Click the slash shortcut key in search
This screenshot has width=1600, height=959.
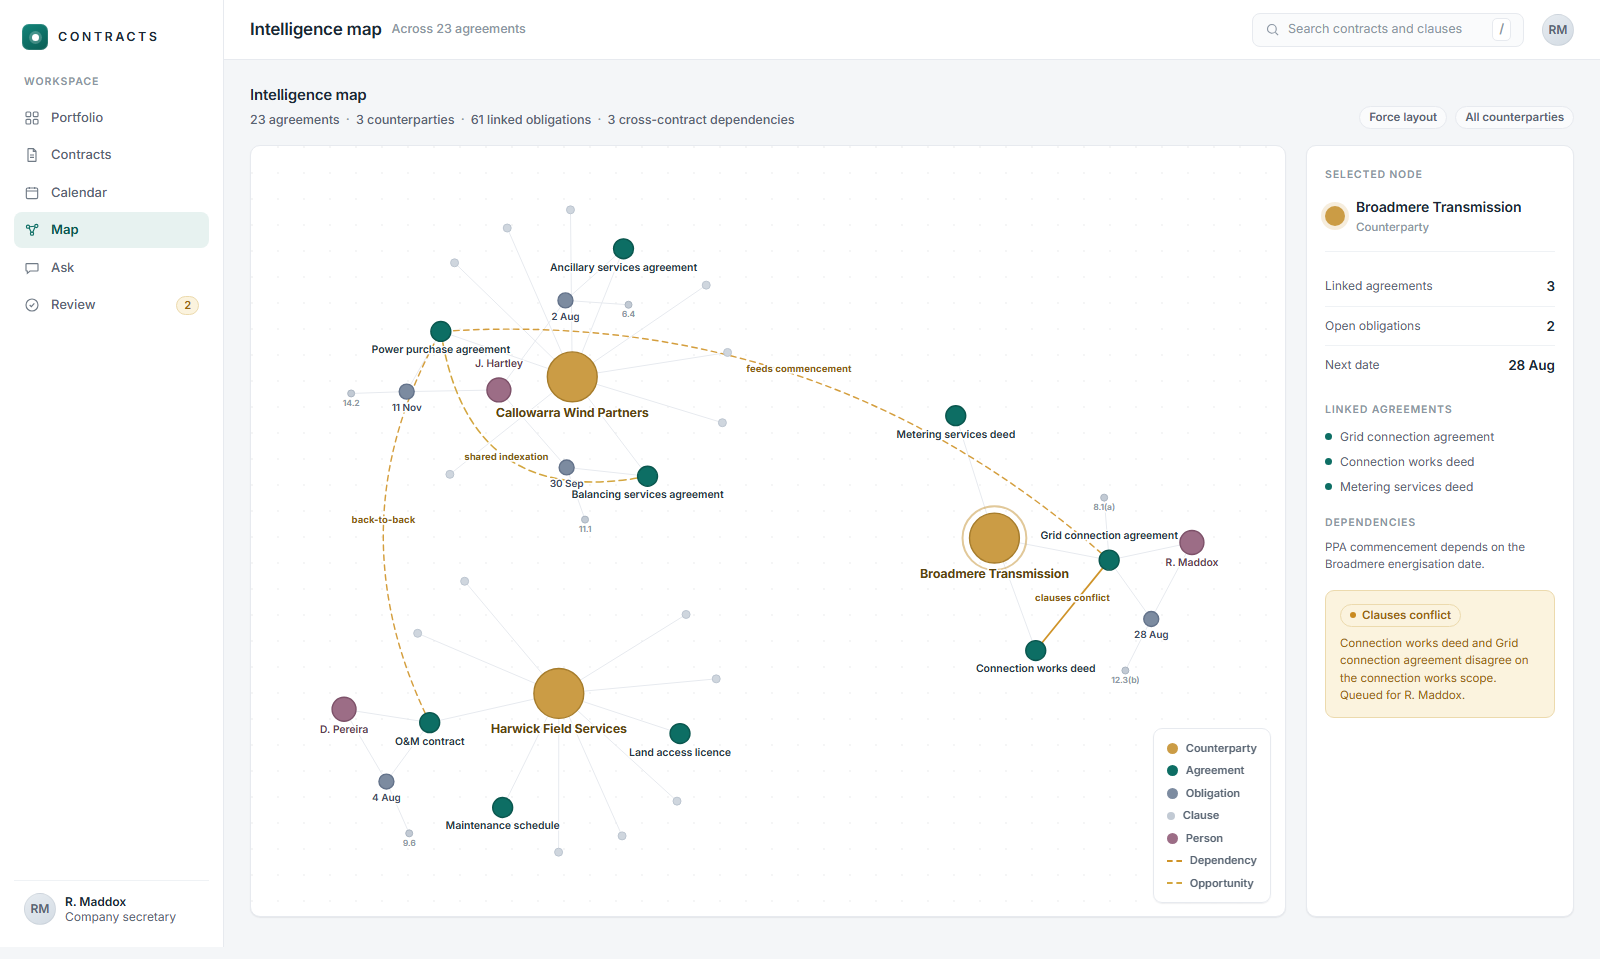[x=1501, y=30]
